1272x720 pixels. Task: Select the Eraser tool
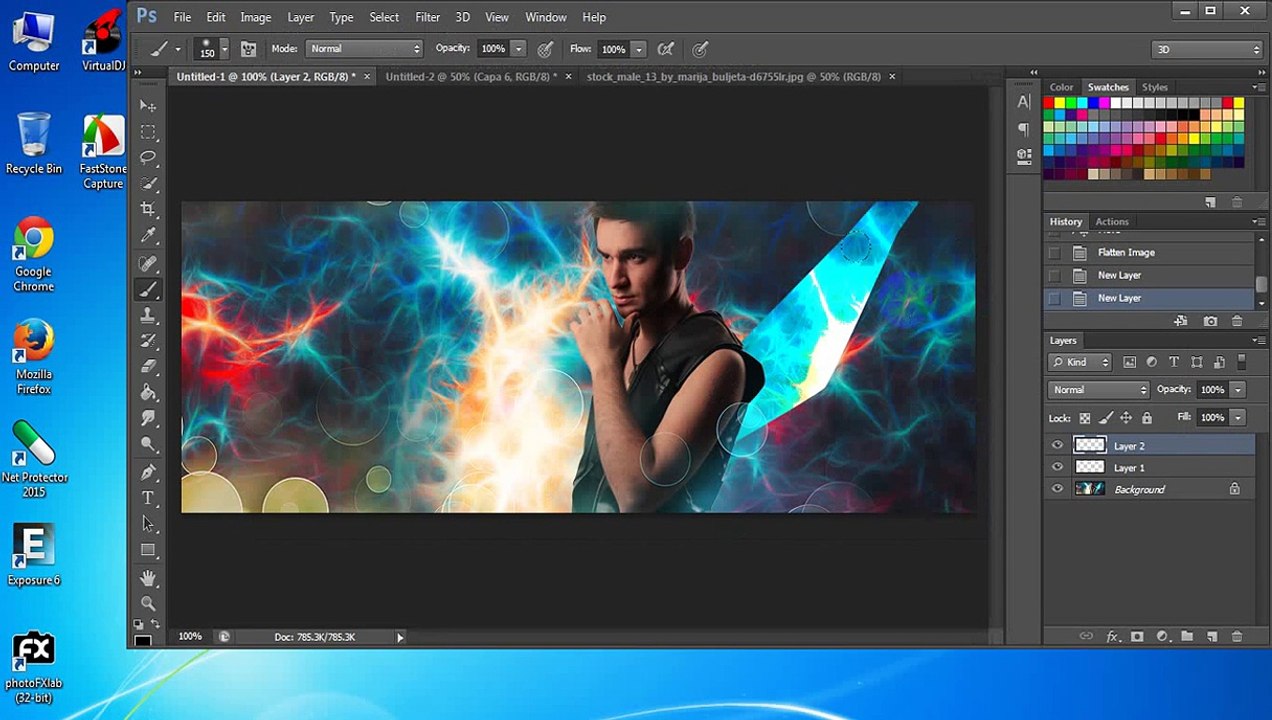click(148, 367)
